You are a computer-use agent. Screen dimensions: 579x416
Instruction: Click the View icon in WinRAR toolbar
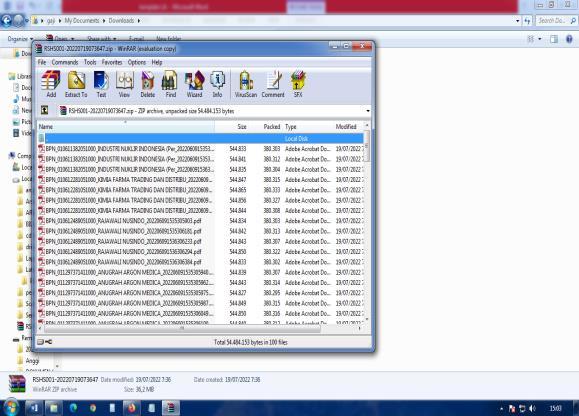[124, 84]
